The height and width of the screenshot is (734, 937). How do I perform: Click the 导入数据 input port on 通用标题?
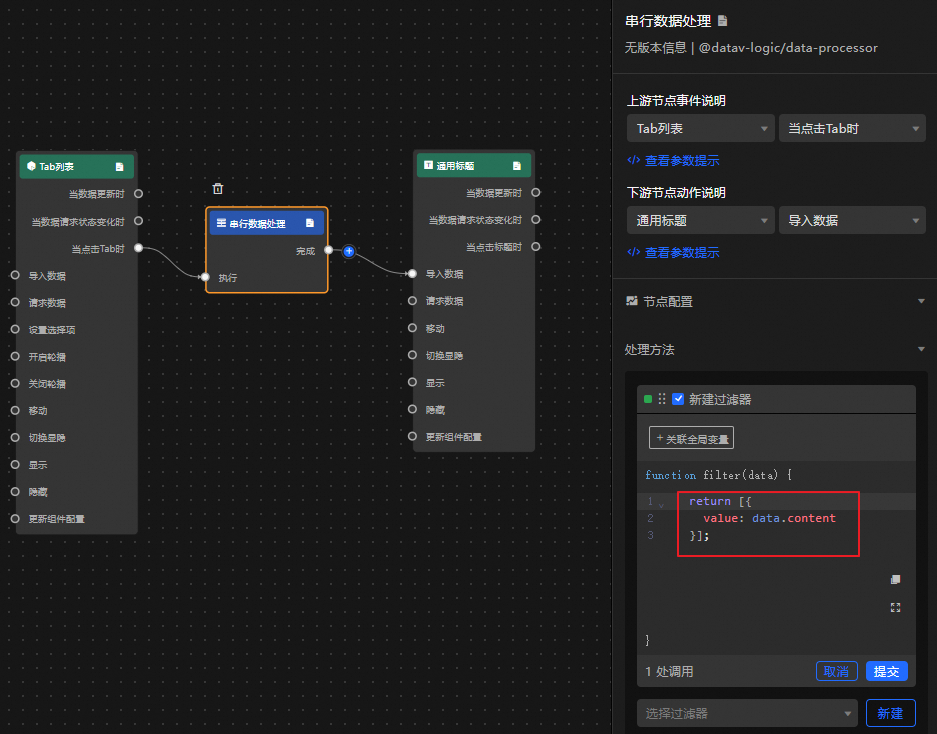click(412, 274)
